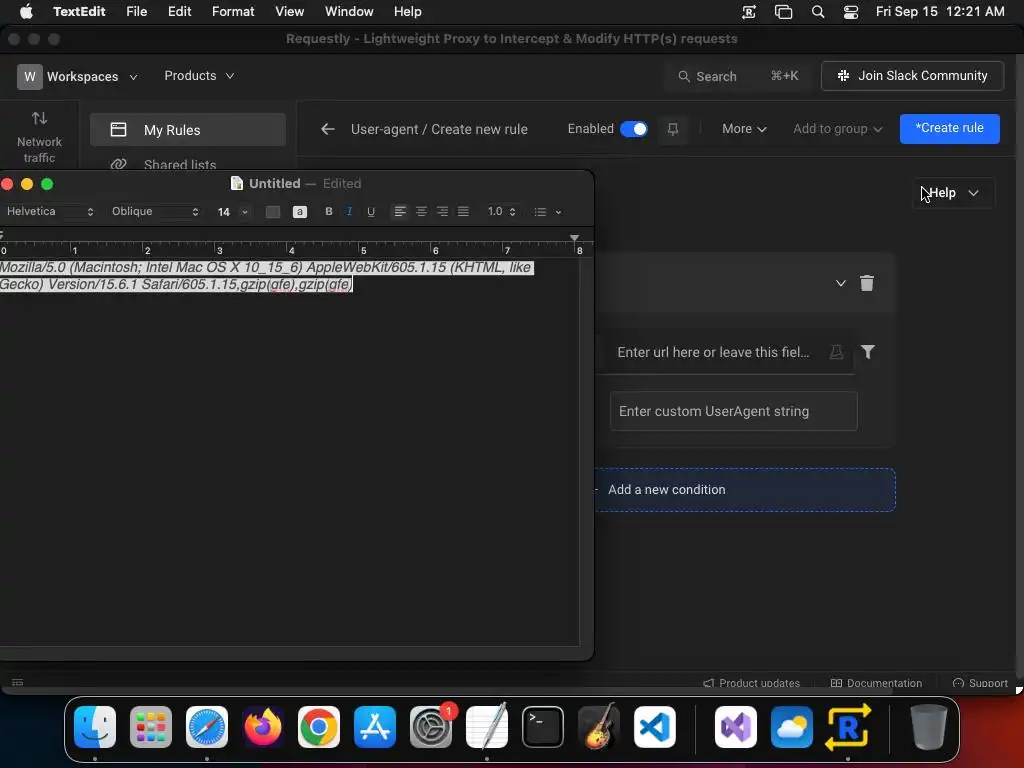Open Spotlight search in menu bar

[818, 12]
